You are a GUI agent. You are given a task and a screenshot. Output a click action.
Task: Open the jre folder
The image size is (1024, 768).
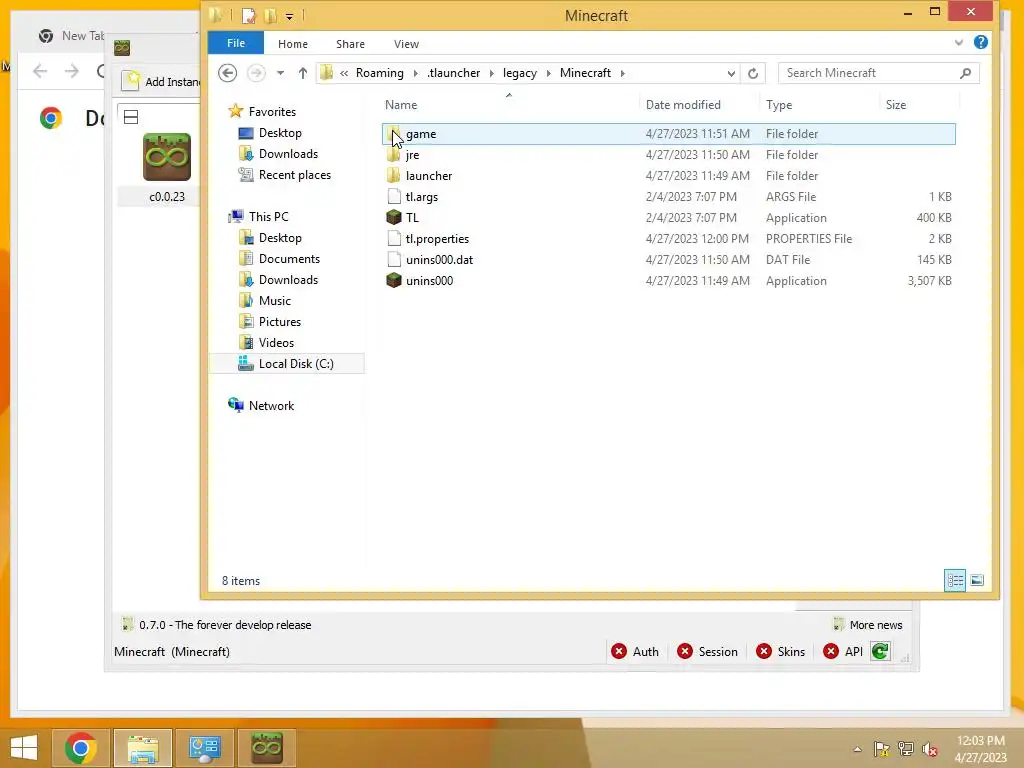coord(412,155)
